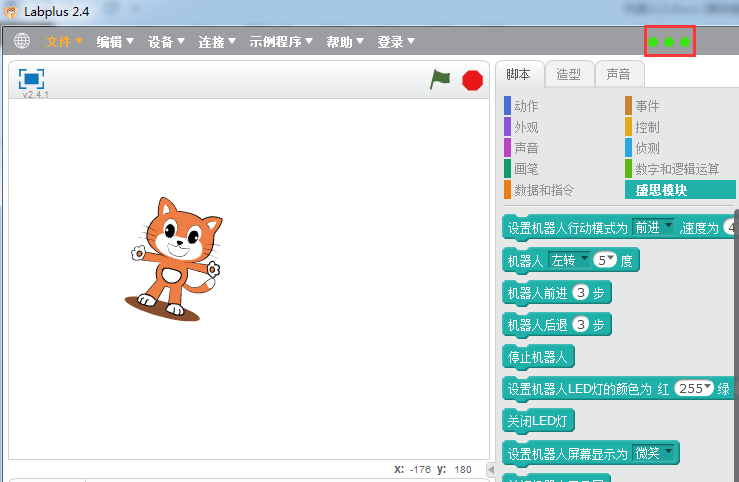This screenshot has width=739, height=482.
Task: Click the middle green status dot
Action: point(669,42)
